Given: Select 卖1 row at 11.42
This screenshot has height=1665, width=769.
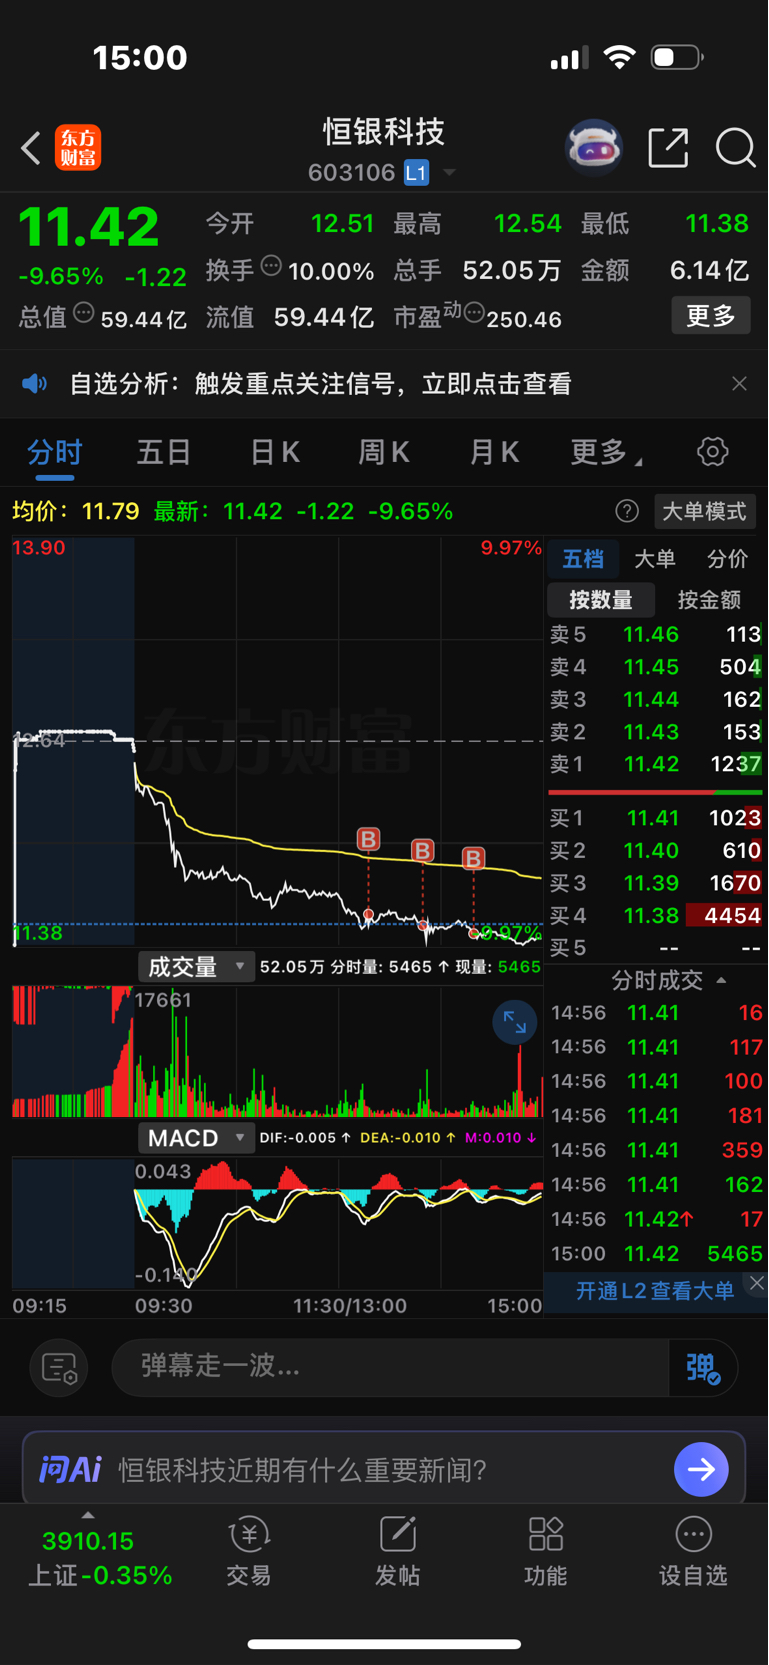Looking at the screenshot, I should point(655,764).
